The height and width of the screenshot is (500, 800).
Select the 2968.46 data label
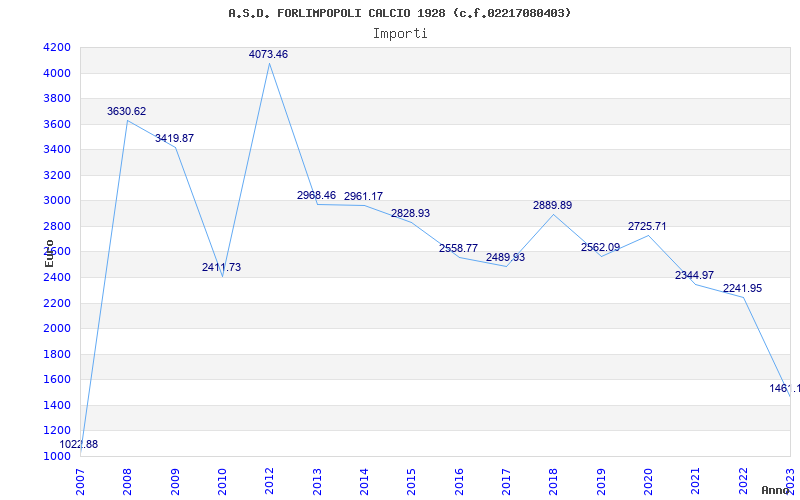[316, 195]
